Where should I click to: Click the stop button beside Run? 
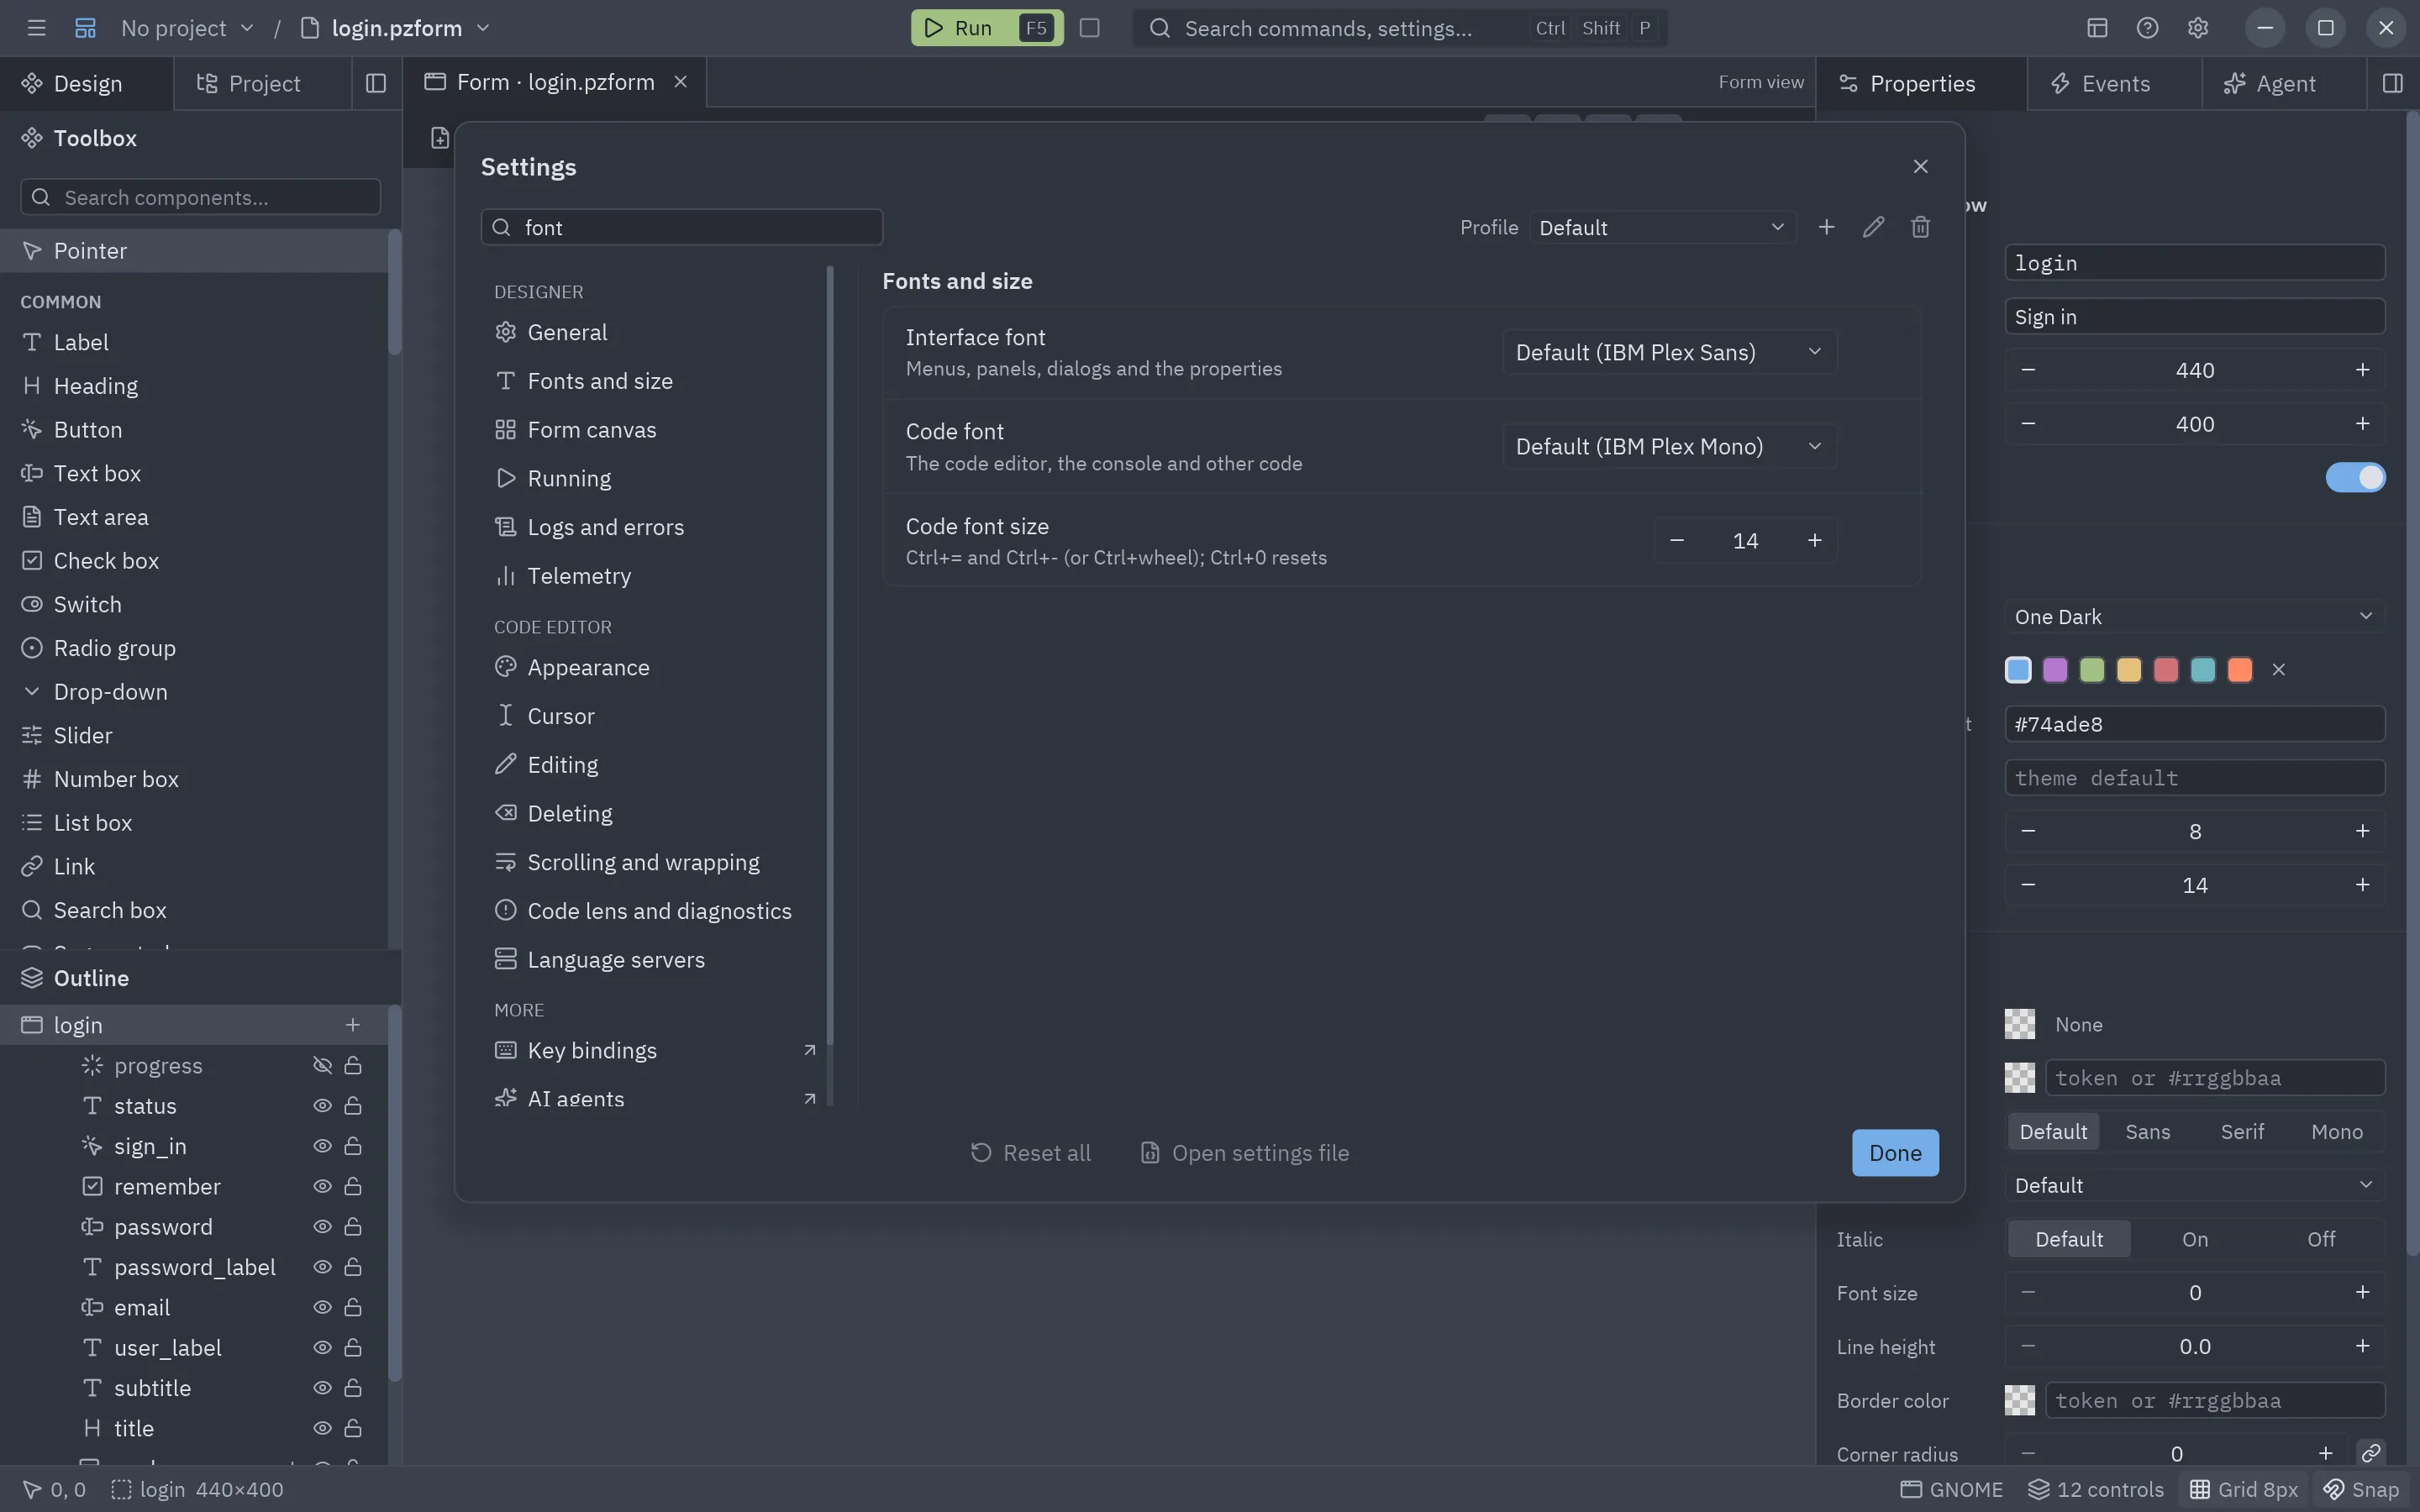pos(1090,28)
